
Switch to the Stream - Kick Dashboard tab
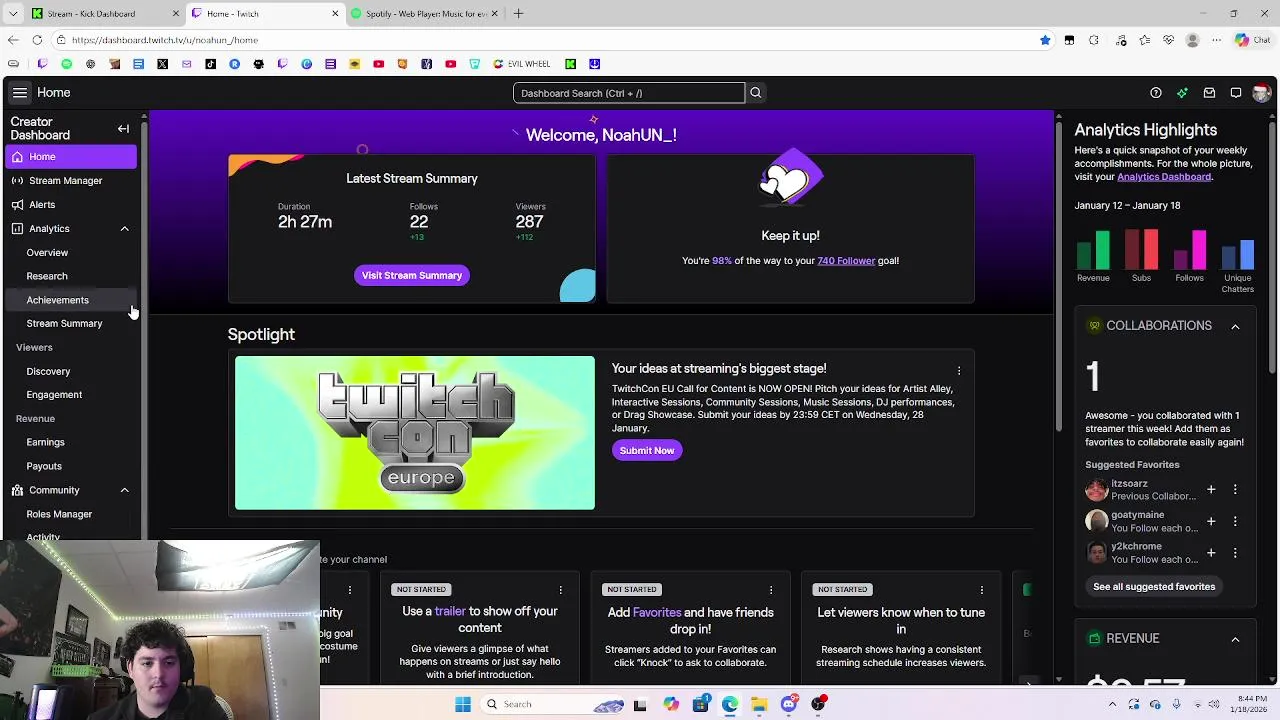pyautogui.click(x=105, y=14)
